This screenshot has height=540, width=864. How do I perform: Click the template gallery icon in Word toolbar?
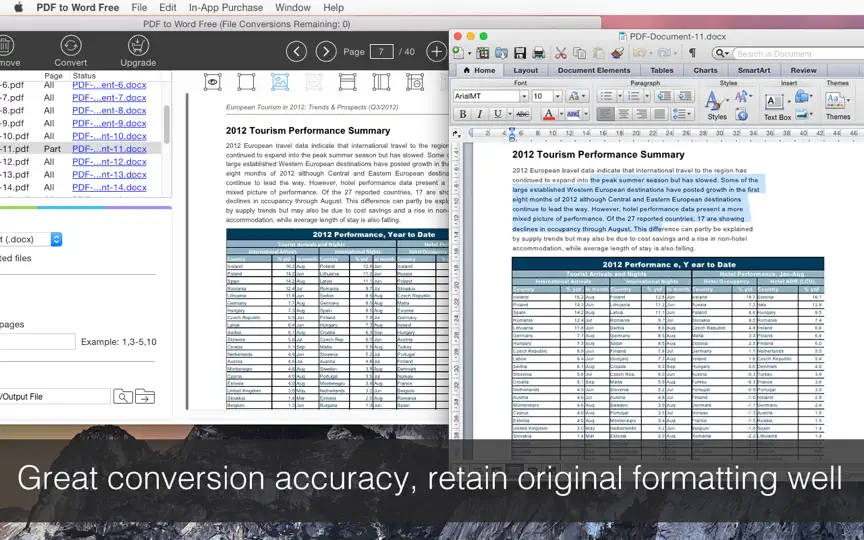483,53
